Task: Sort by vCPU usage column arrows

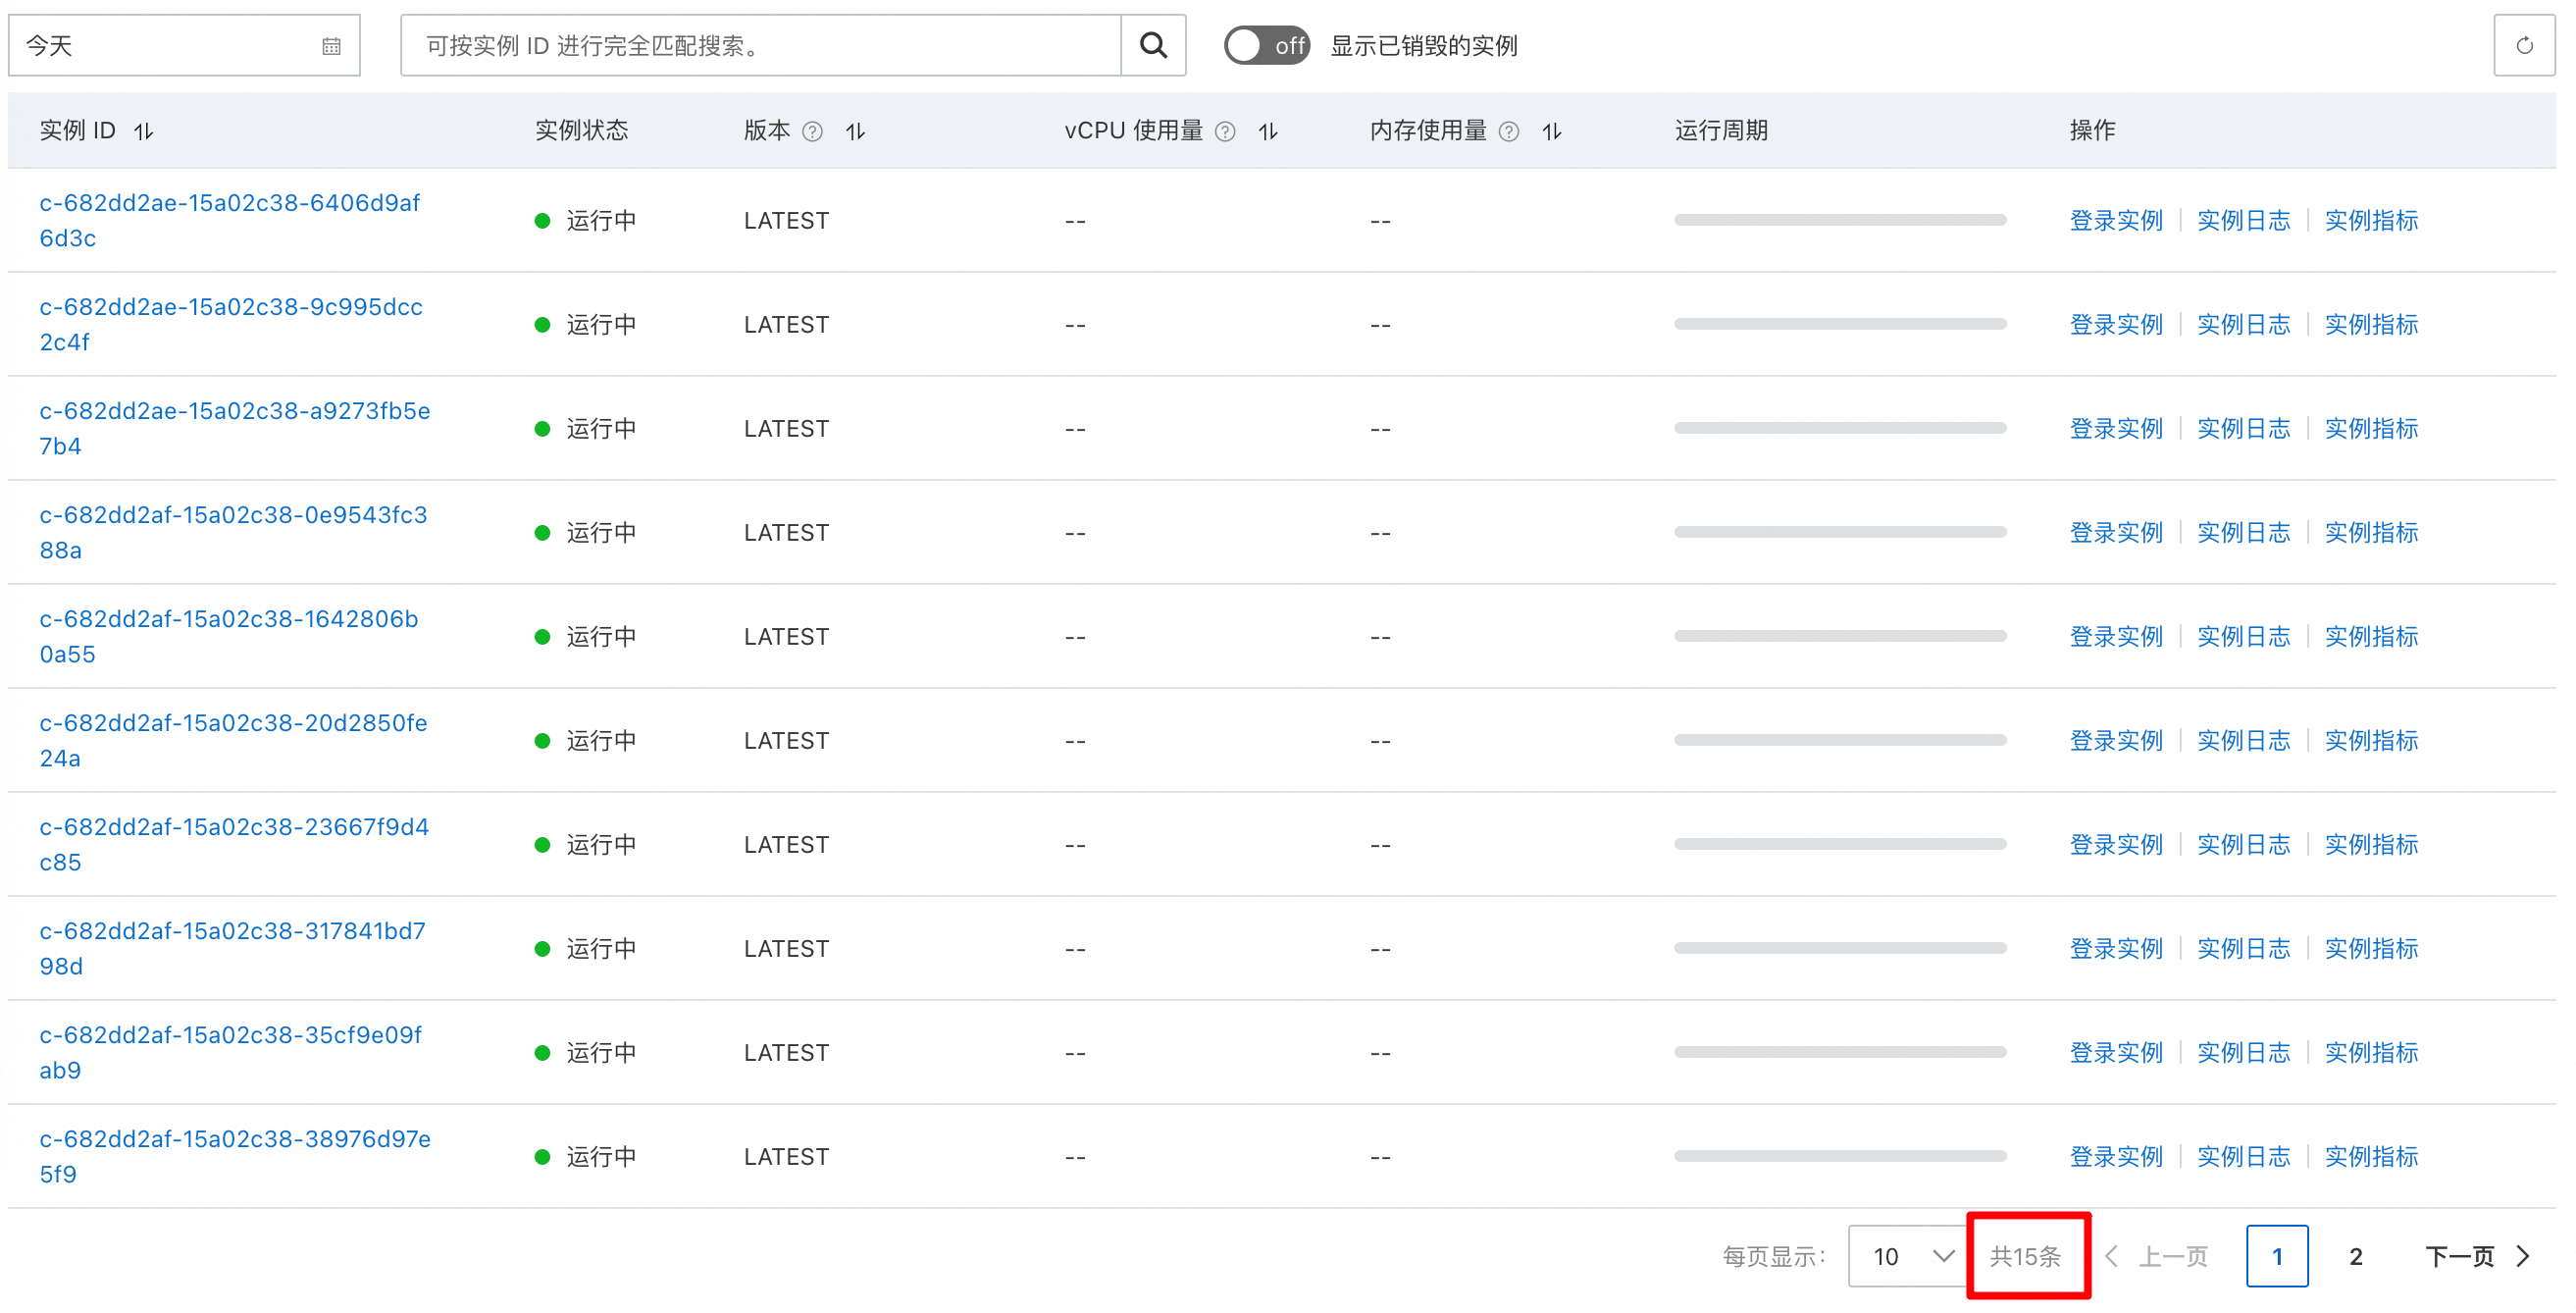Action: pos(1268,131)
